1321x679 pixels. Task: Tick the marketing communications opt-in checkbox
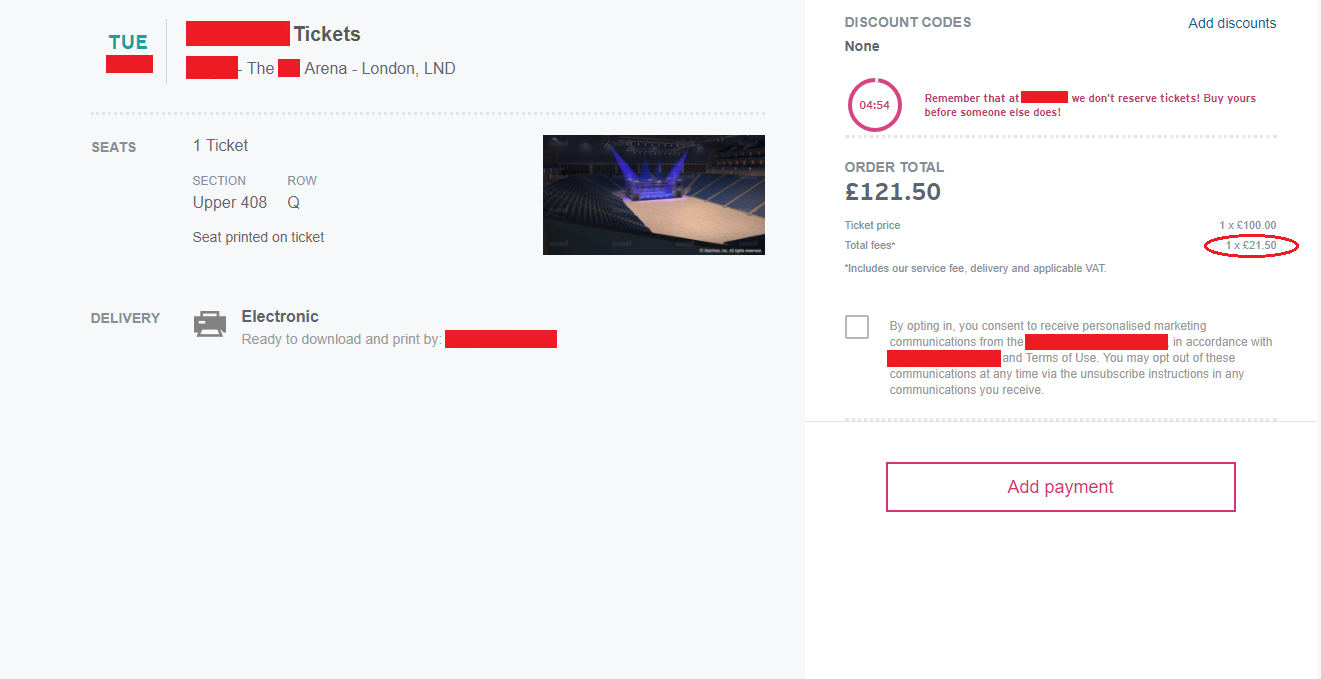[857, 327]
